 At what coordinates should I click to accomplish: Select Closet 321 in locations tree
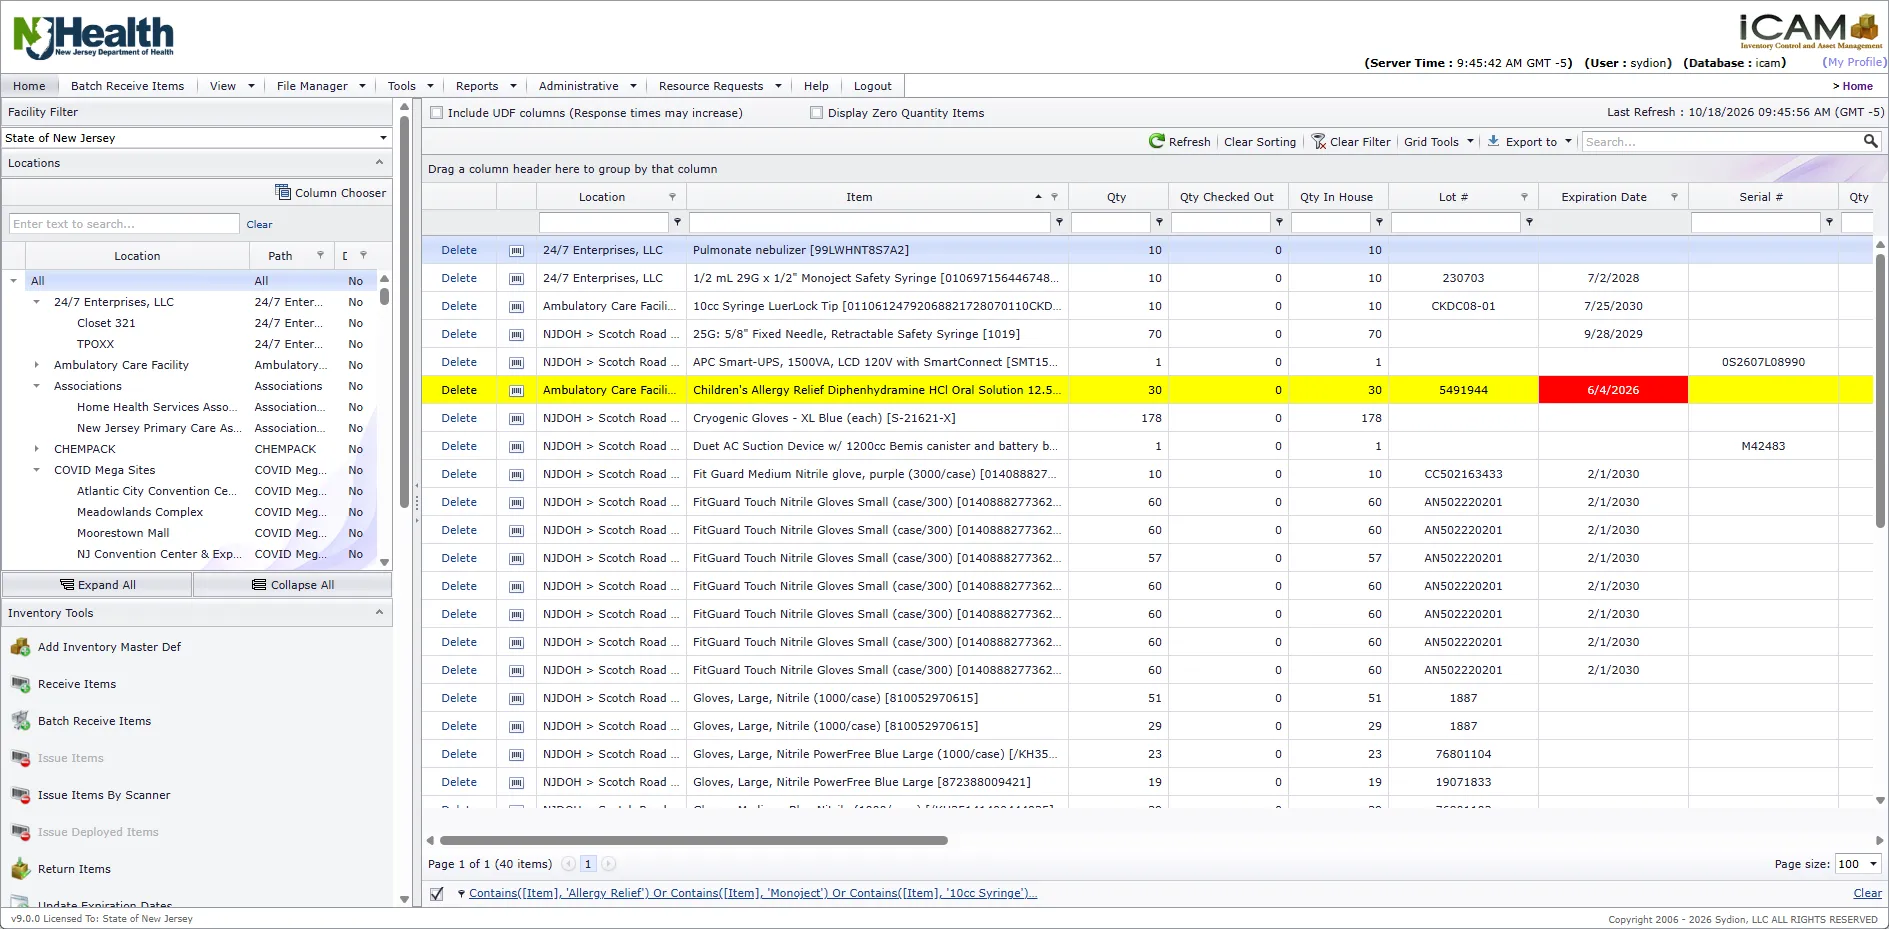(106, 323)
